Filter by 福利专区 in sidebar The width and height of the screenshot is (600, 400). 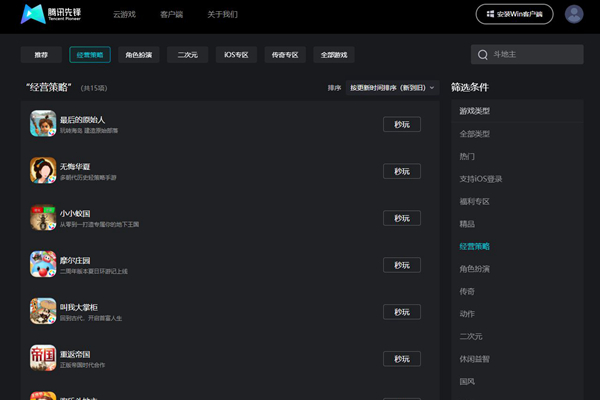pyautogui.click(x=474, y=201)
